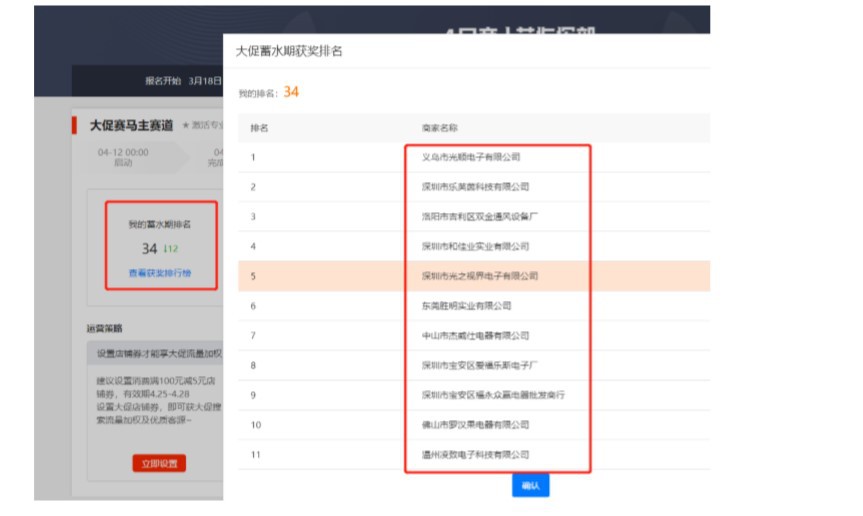Click the 04-12 00:00 启动 timeline step
This screenshot has height=516, width=863.
123,157
